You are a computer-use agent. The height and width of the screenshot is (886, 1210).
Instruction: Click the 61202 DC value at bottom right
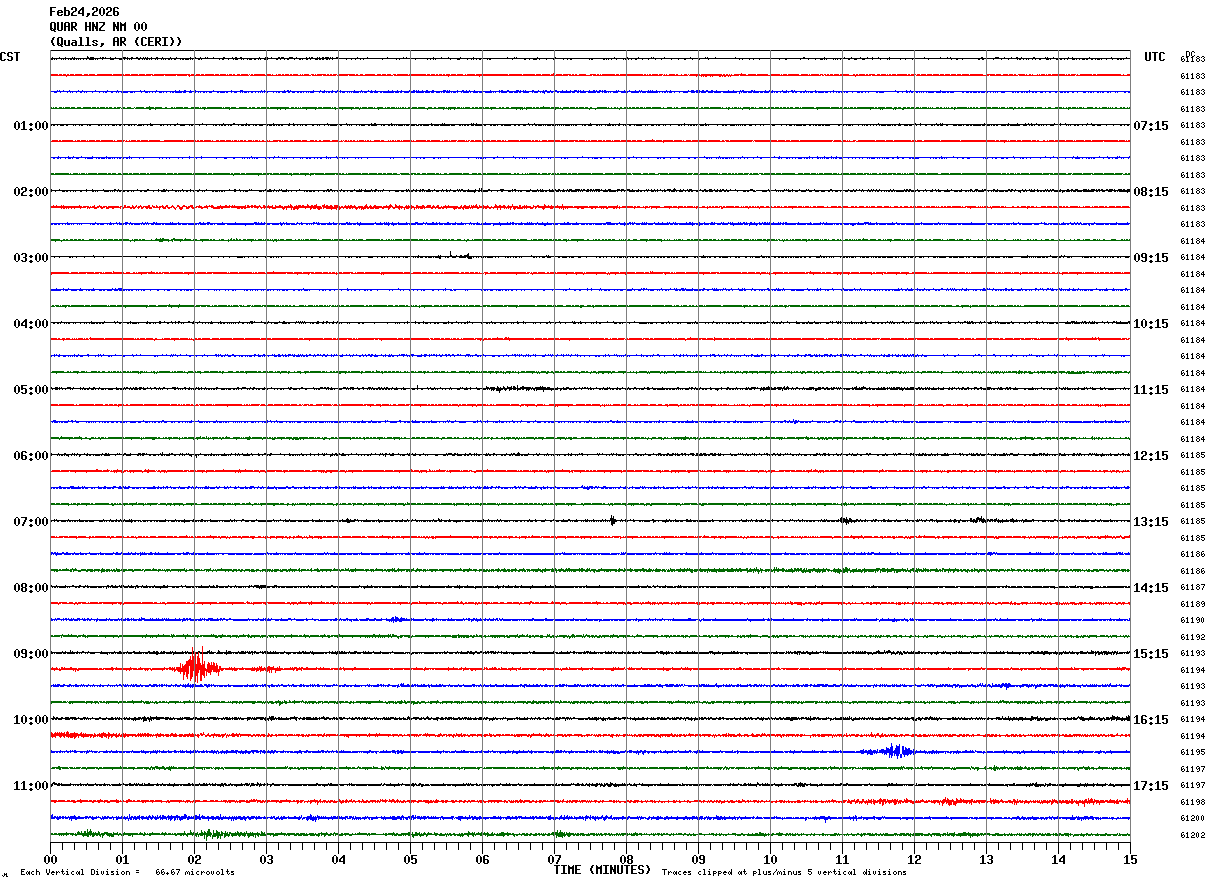(x=1192, y=835)
